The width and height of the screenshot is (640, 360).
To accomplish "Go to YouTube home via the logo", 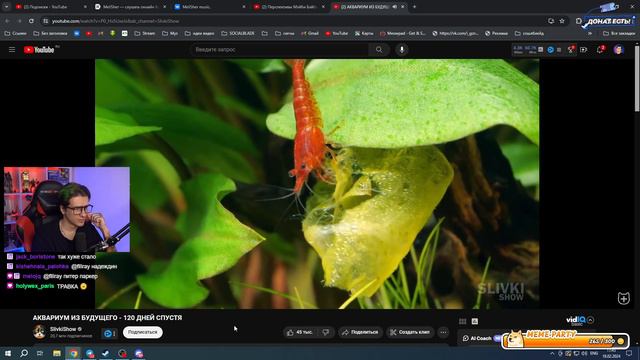I will (x=39, y=50).
